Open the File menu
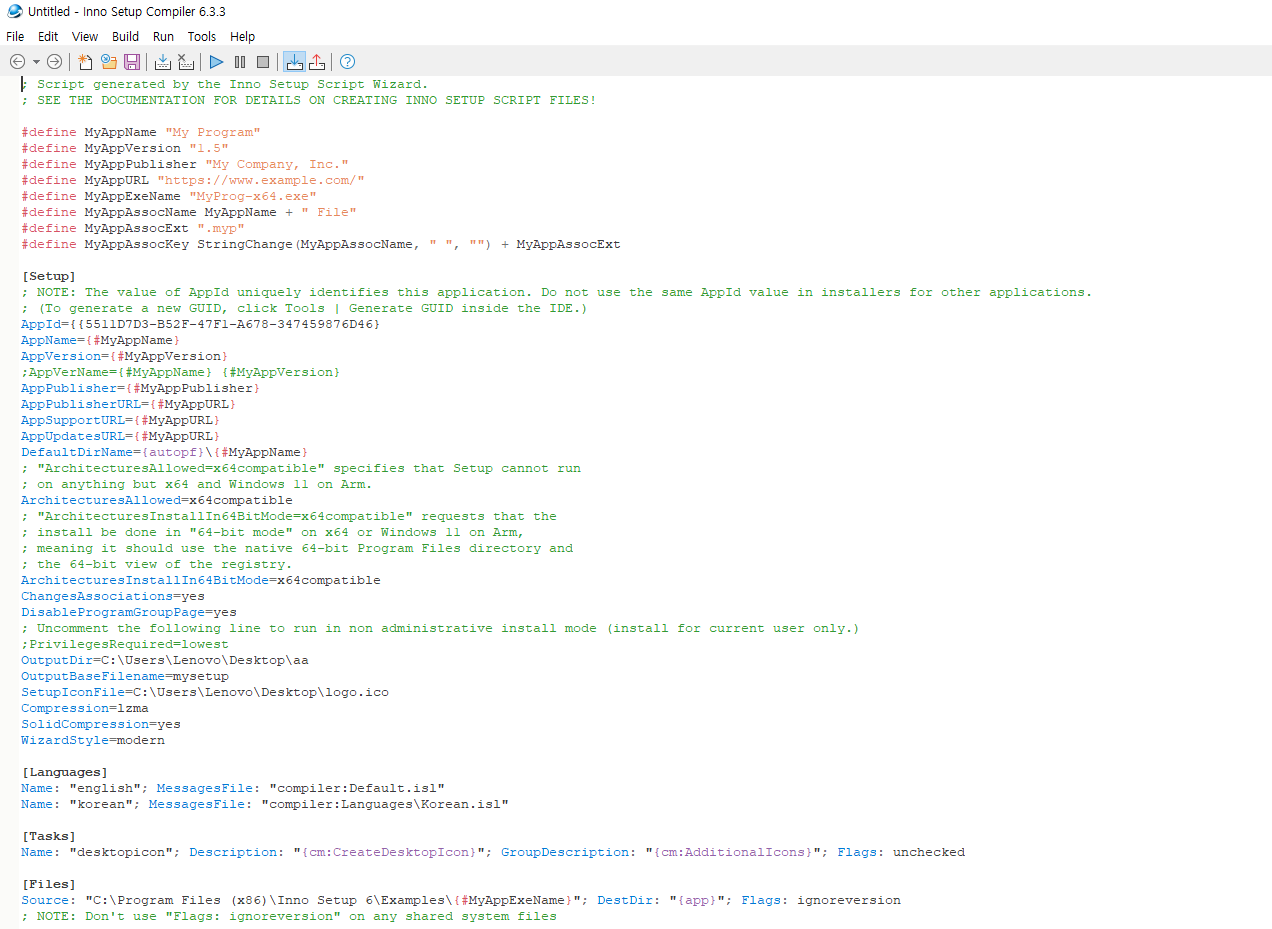This screenshot has width=1272, height=929. 15,36
